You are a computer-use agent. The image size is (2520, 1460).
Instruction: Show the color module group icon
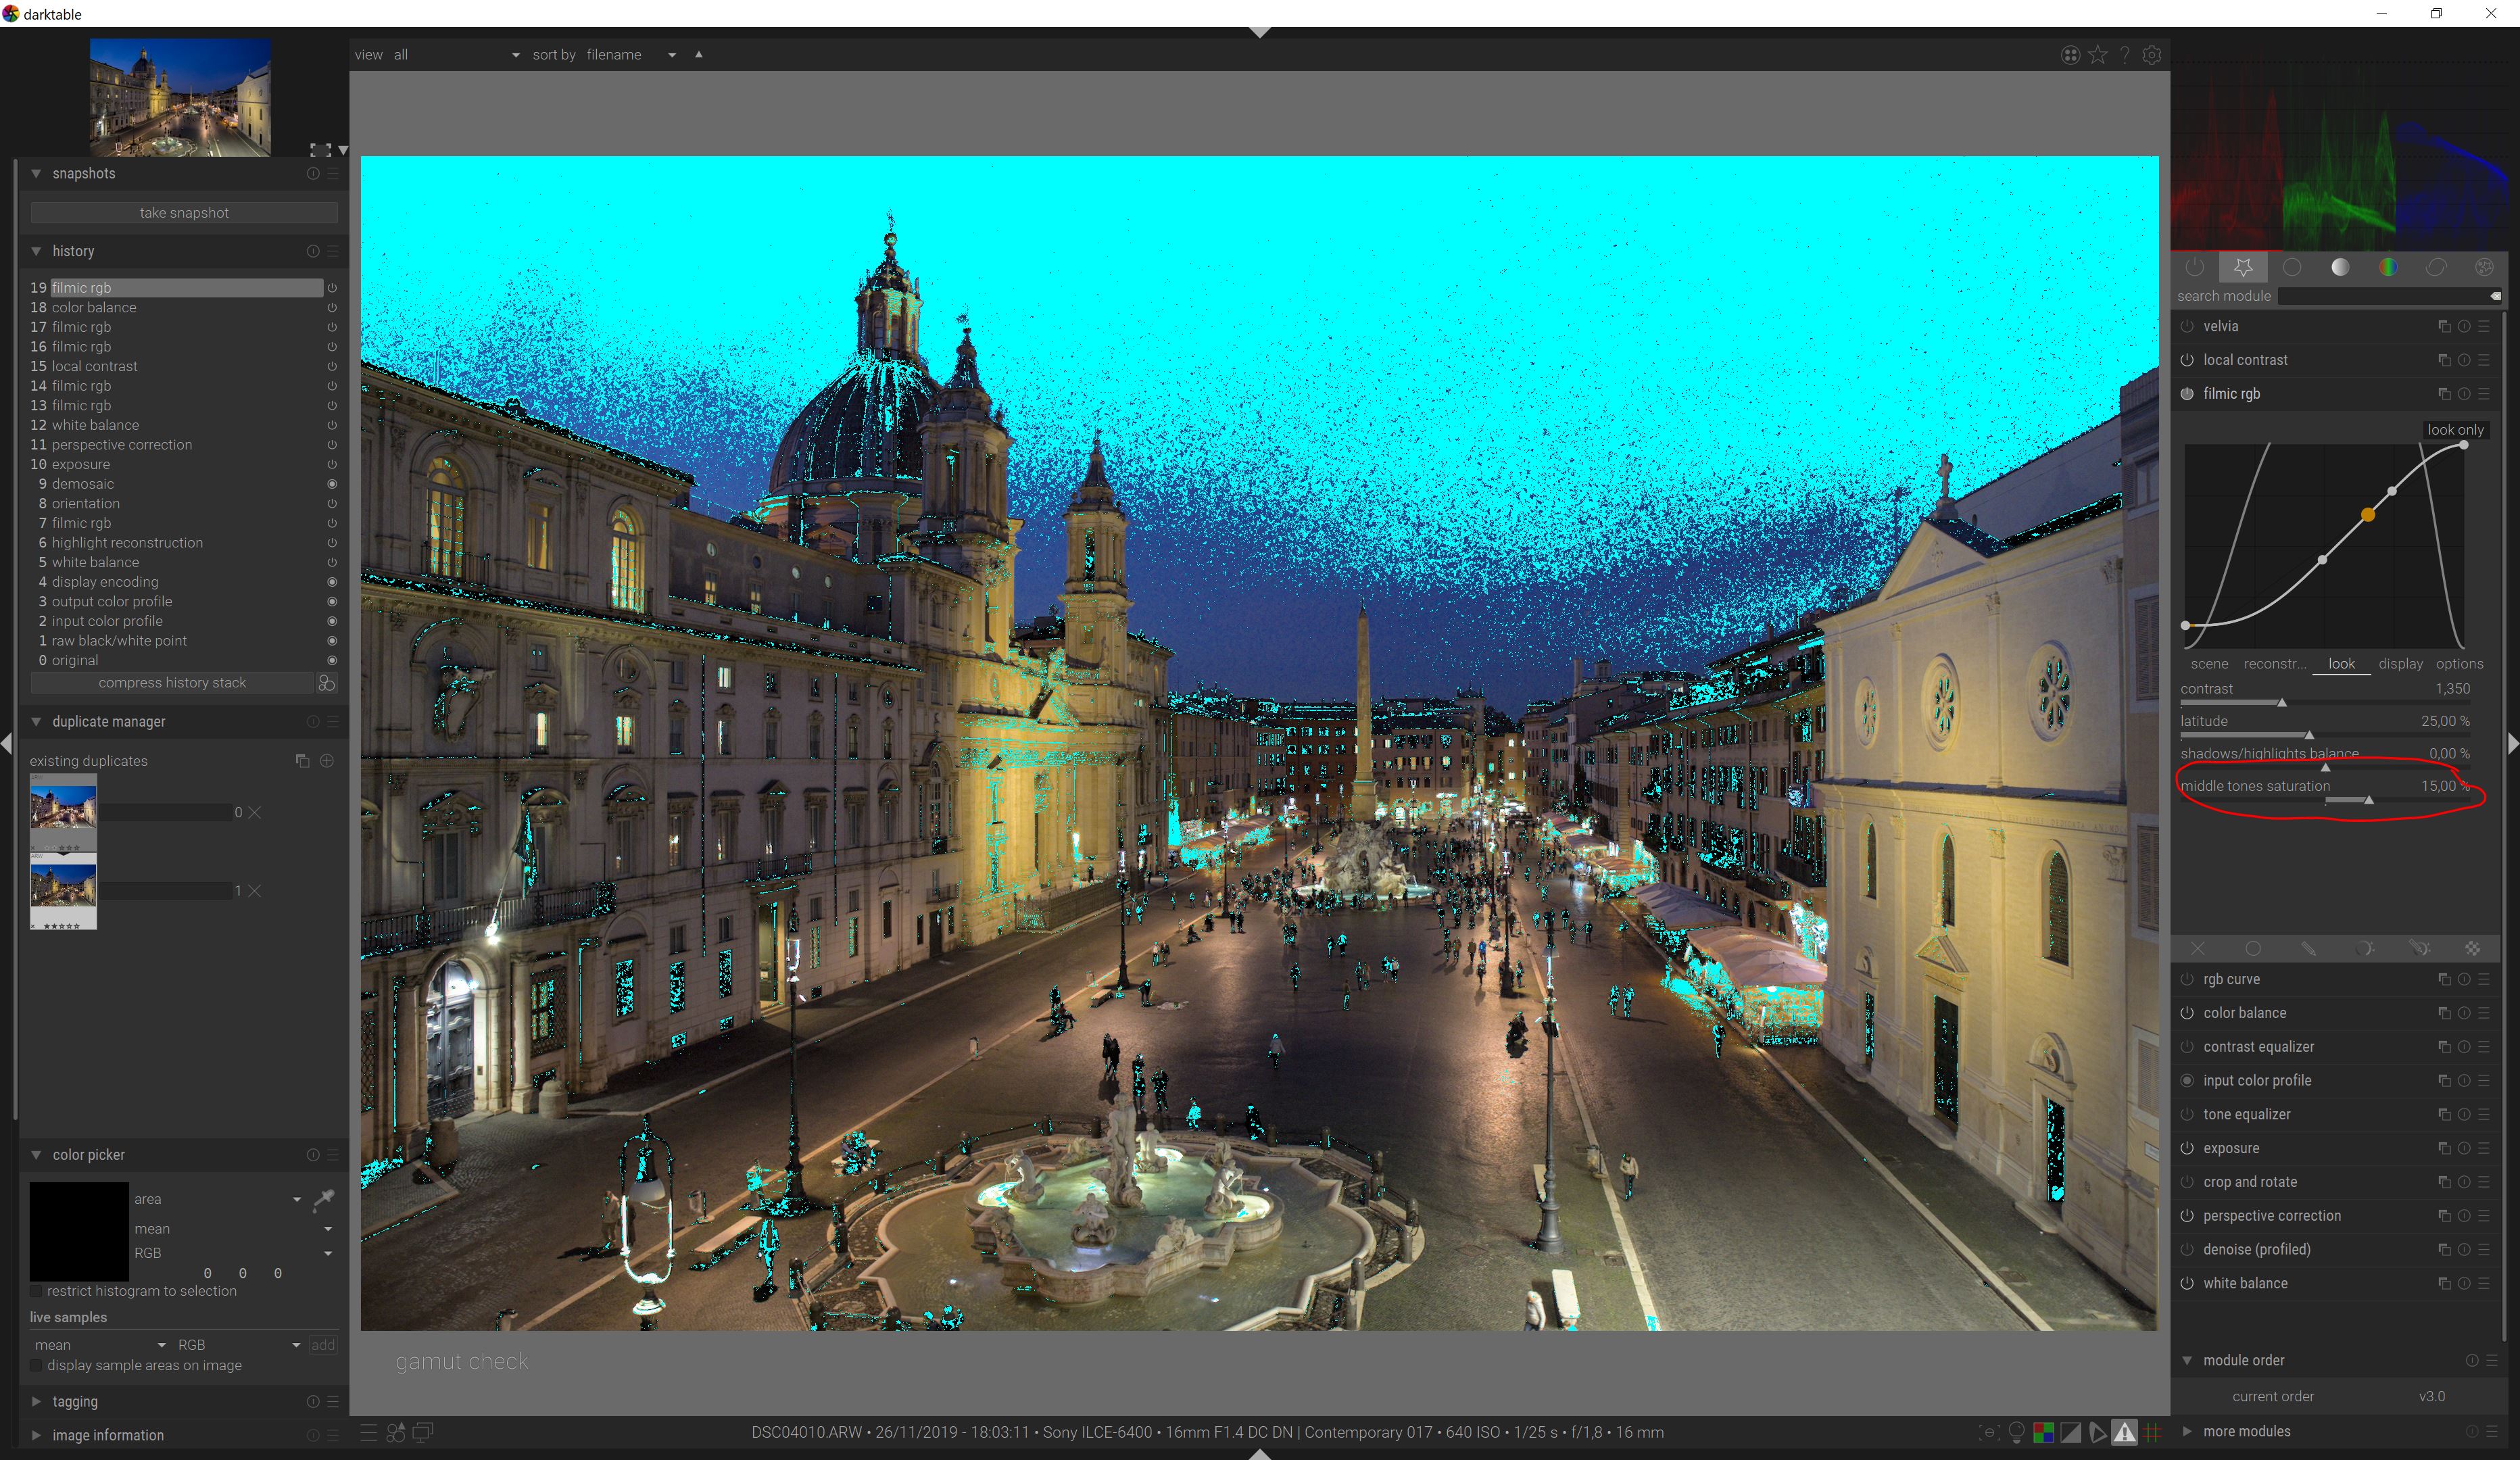tap(2388, 267)
